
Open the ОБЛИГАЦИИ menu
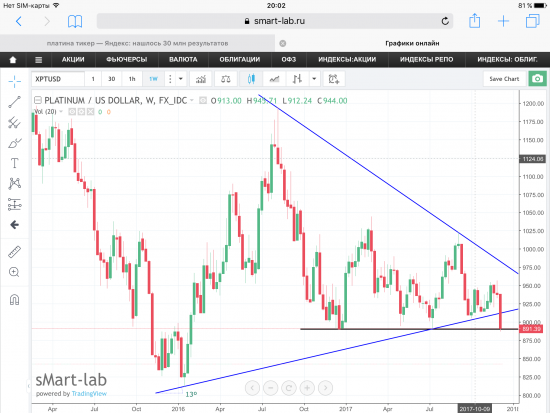[x=240, y=60]
